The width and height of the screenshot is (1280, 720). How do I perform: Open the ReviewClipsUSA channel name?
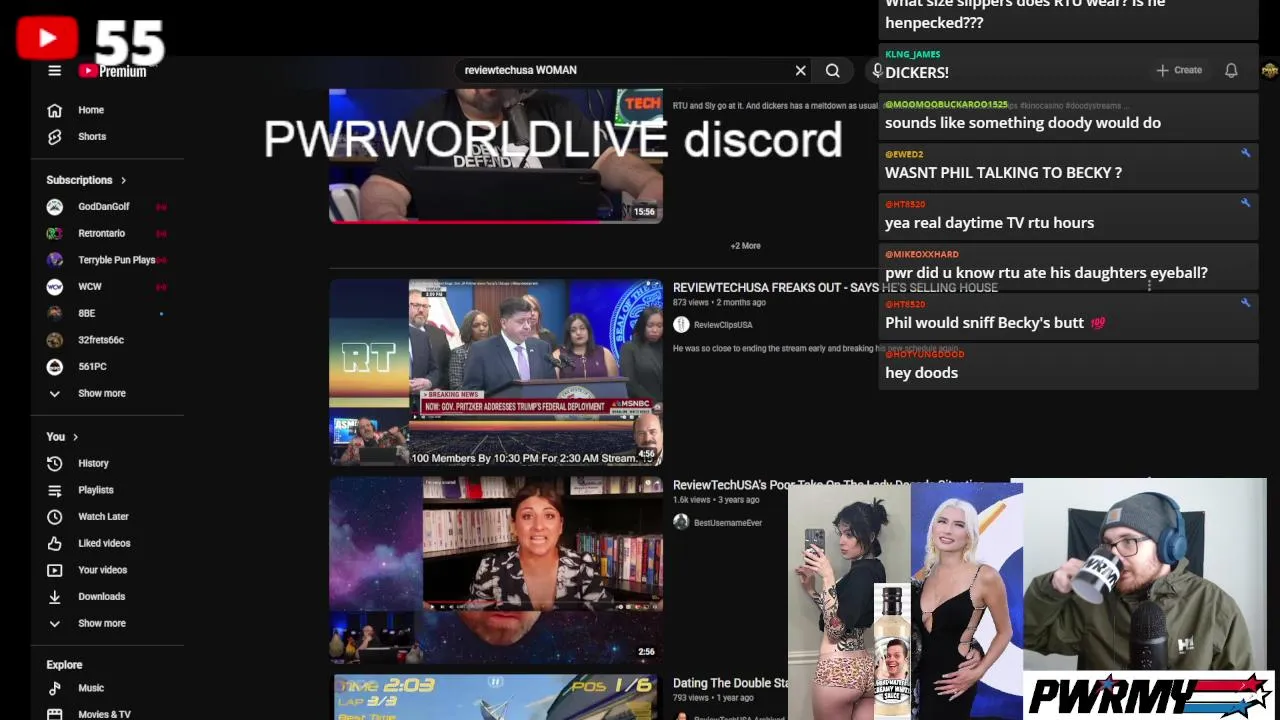(723, 325)
